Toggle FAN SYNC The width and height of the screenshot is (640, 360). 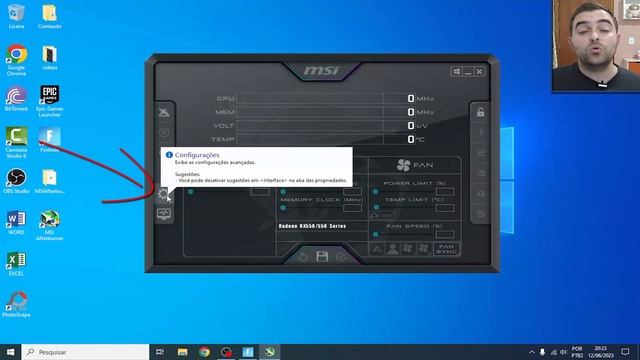[447, 249]
